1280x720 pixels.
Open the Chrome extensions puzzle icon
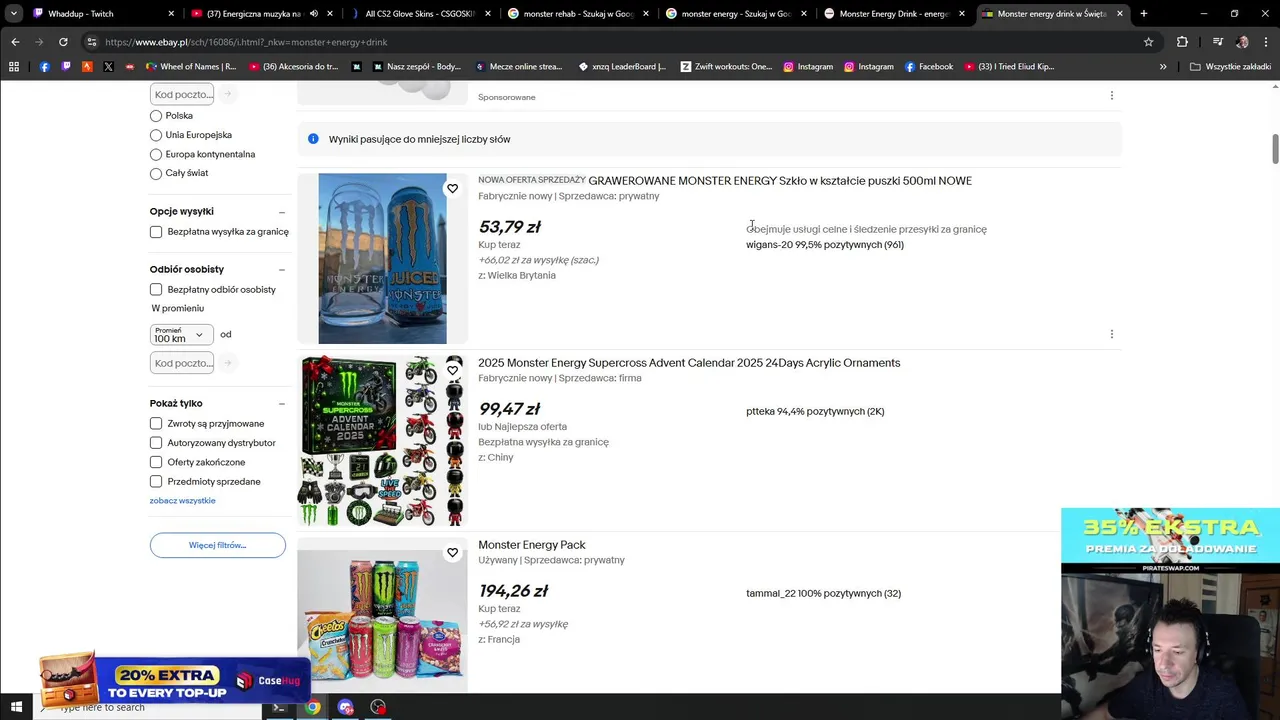[x=1182, y=42]
